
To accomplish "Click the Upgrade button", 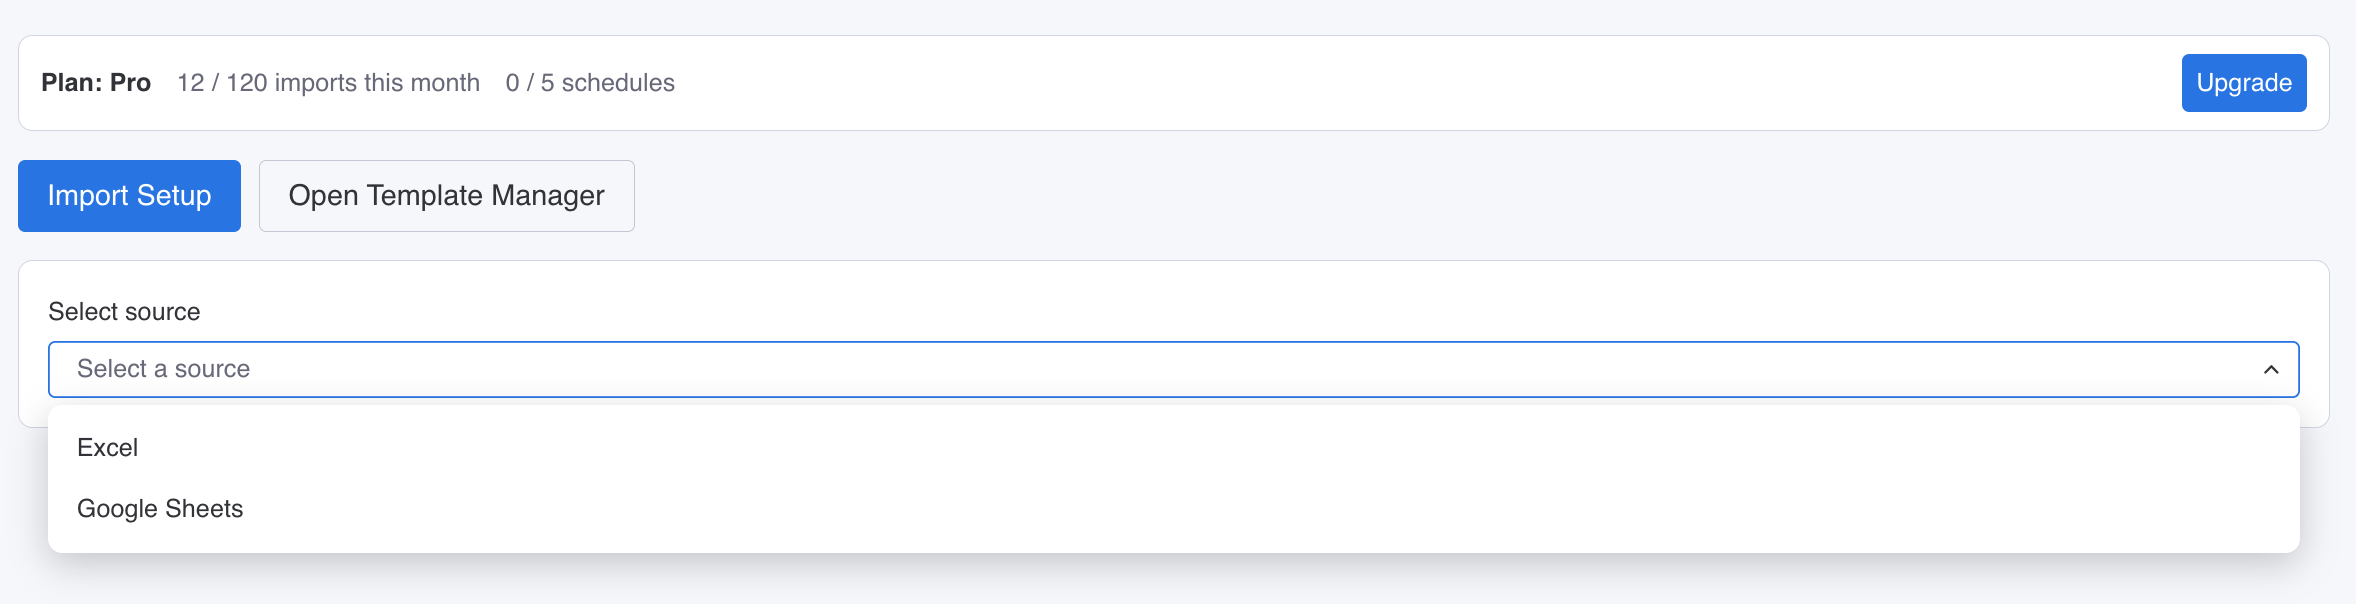I will point(2243,83).
